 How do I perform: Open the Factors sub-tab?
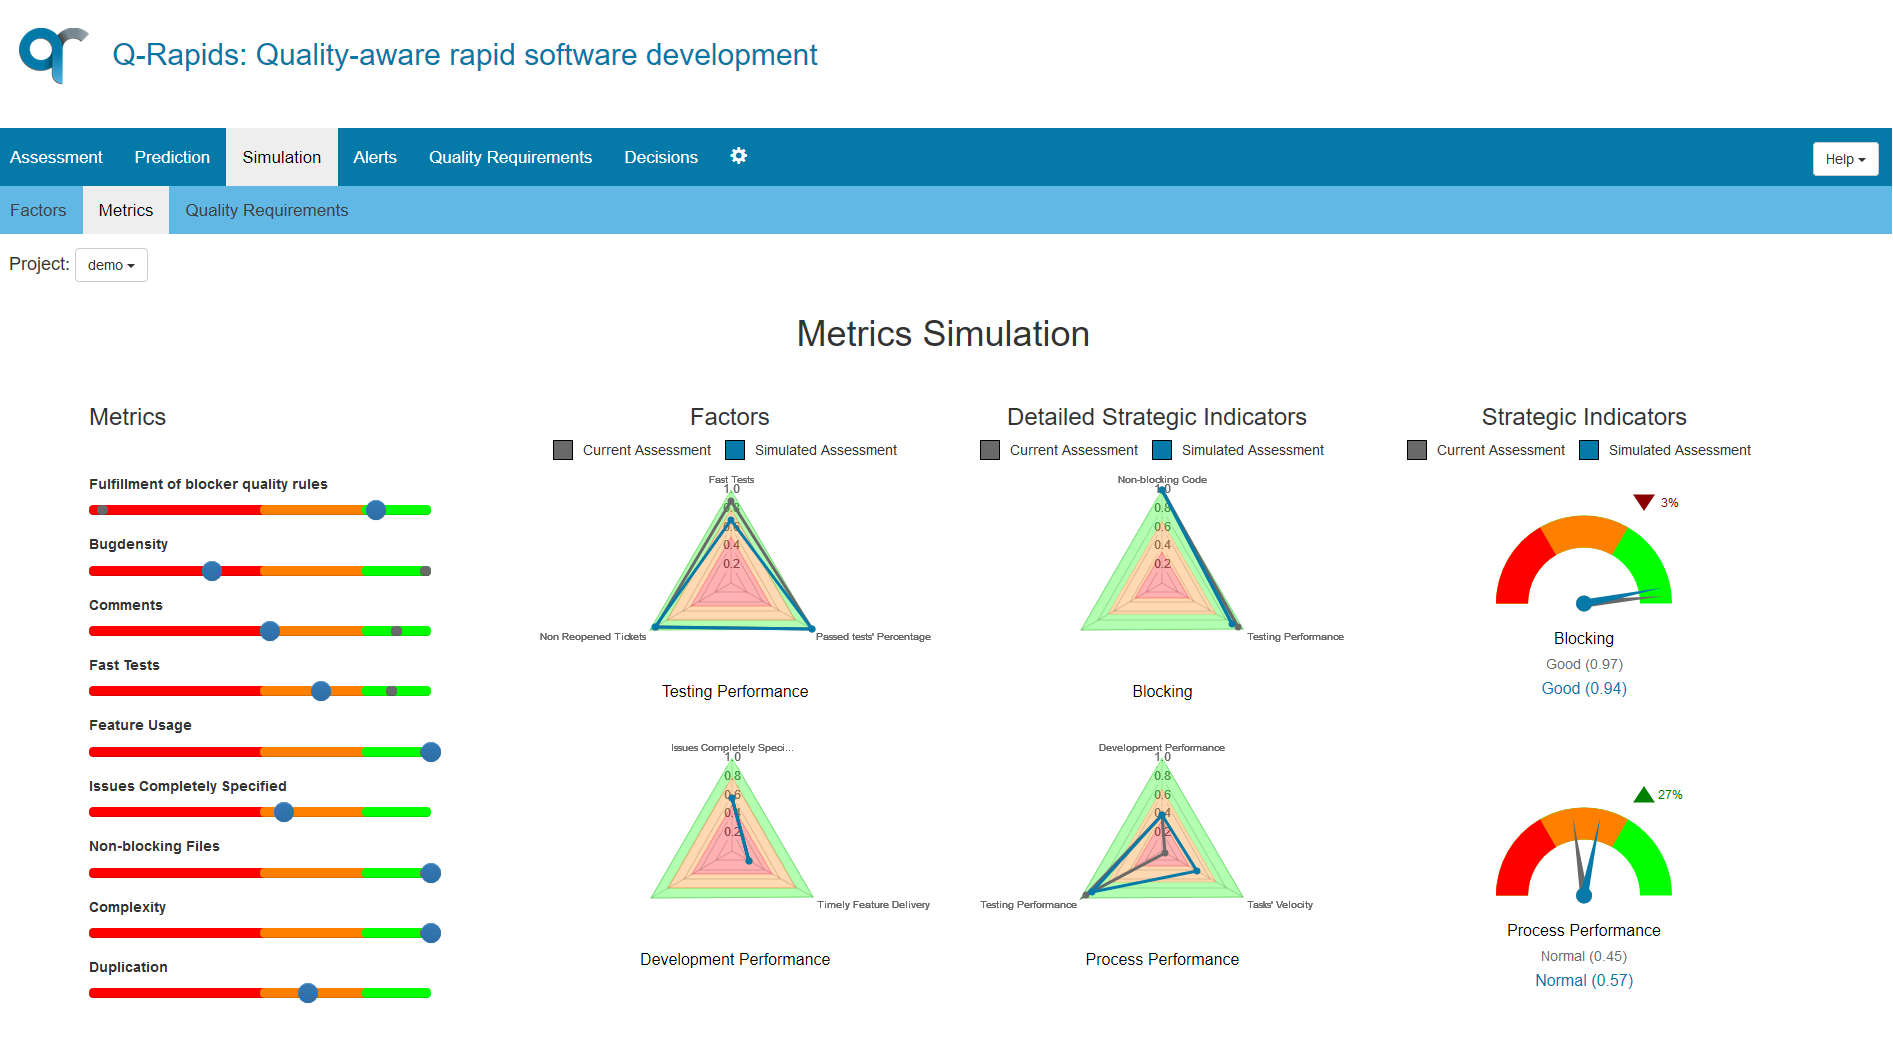click(x=38, y=210)
